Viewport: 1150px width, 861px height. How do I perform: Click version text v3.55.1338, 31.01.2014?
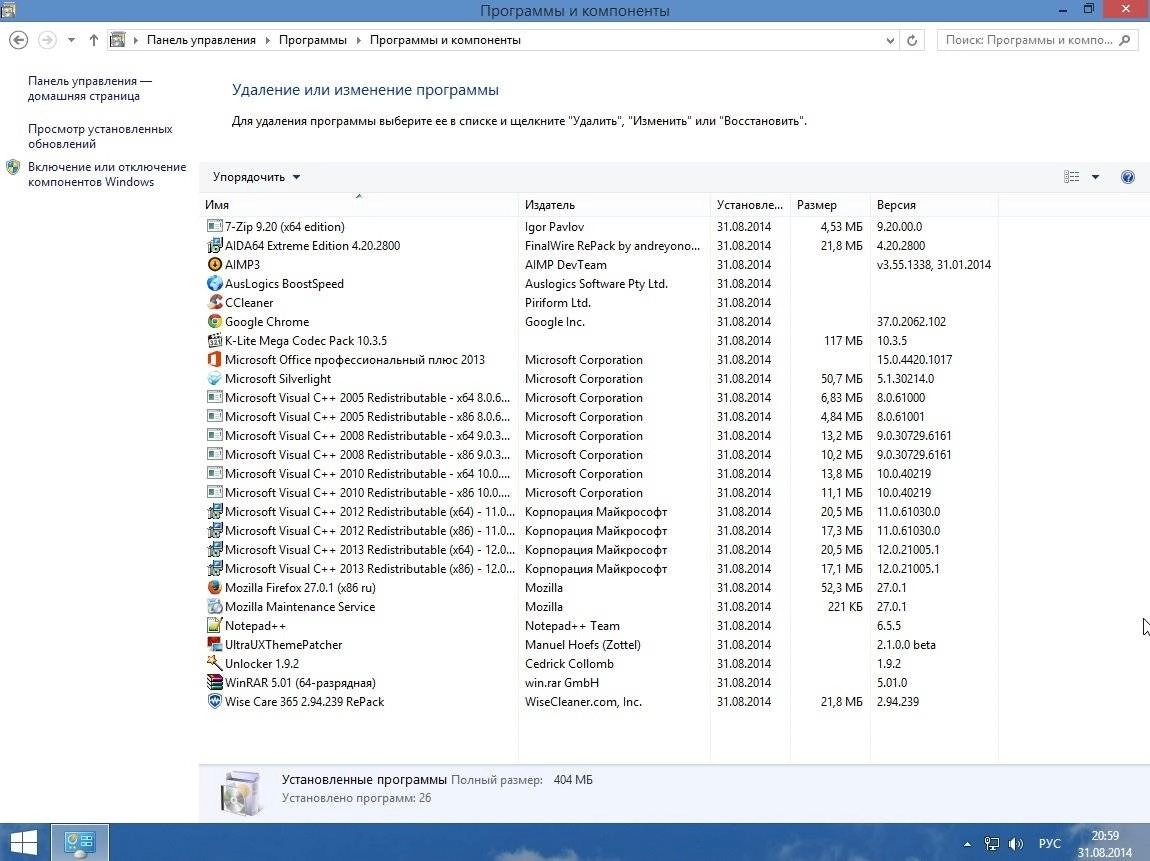click(934, 265)
